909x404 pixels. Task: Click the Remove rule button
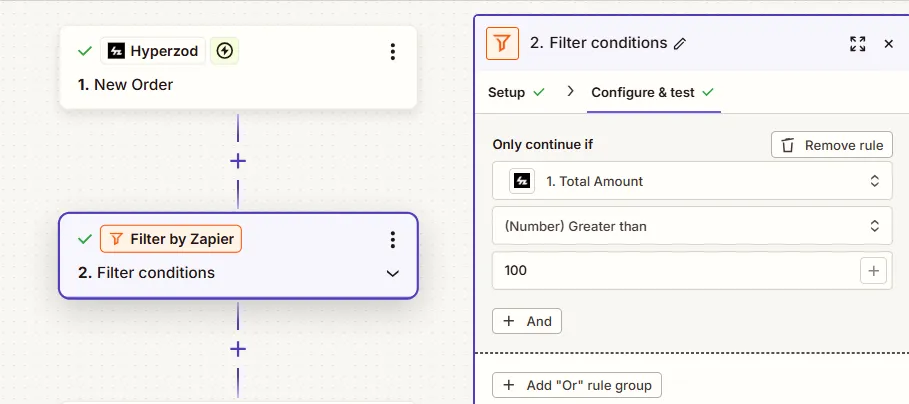(x=831, y=145)
